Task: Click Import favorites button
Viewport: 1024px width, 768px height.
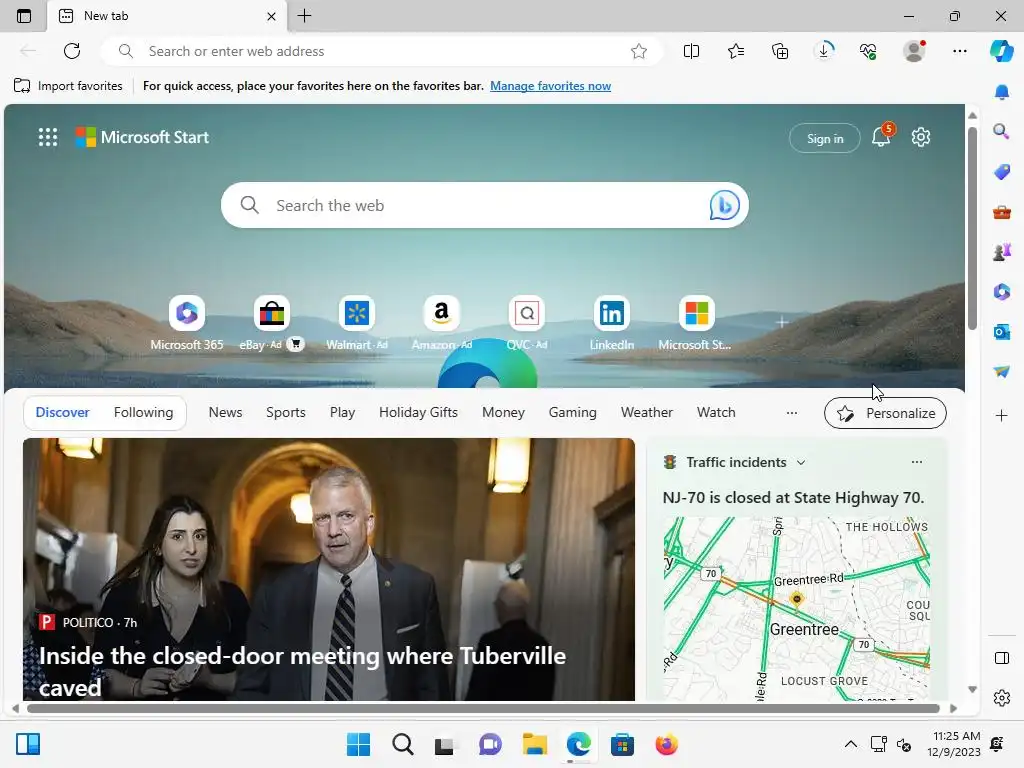Action: (x=68, y=86)
